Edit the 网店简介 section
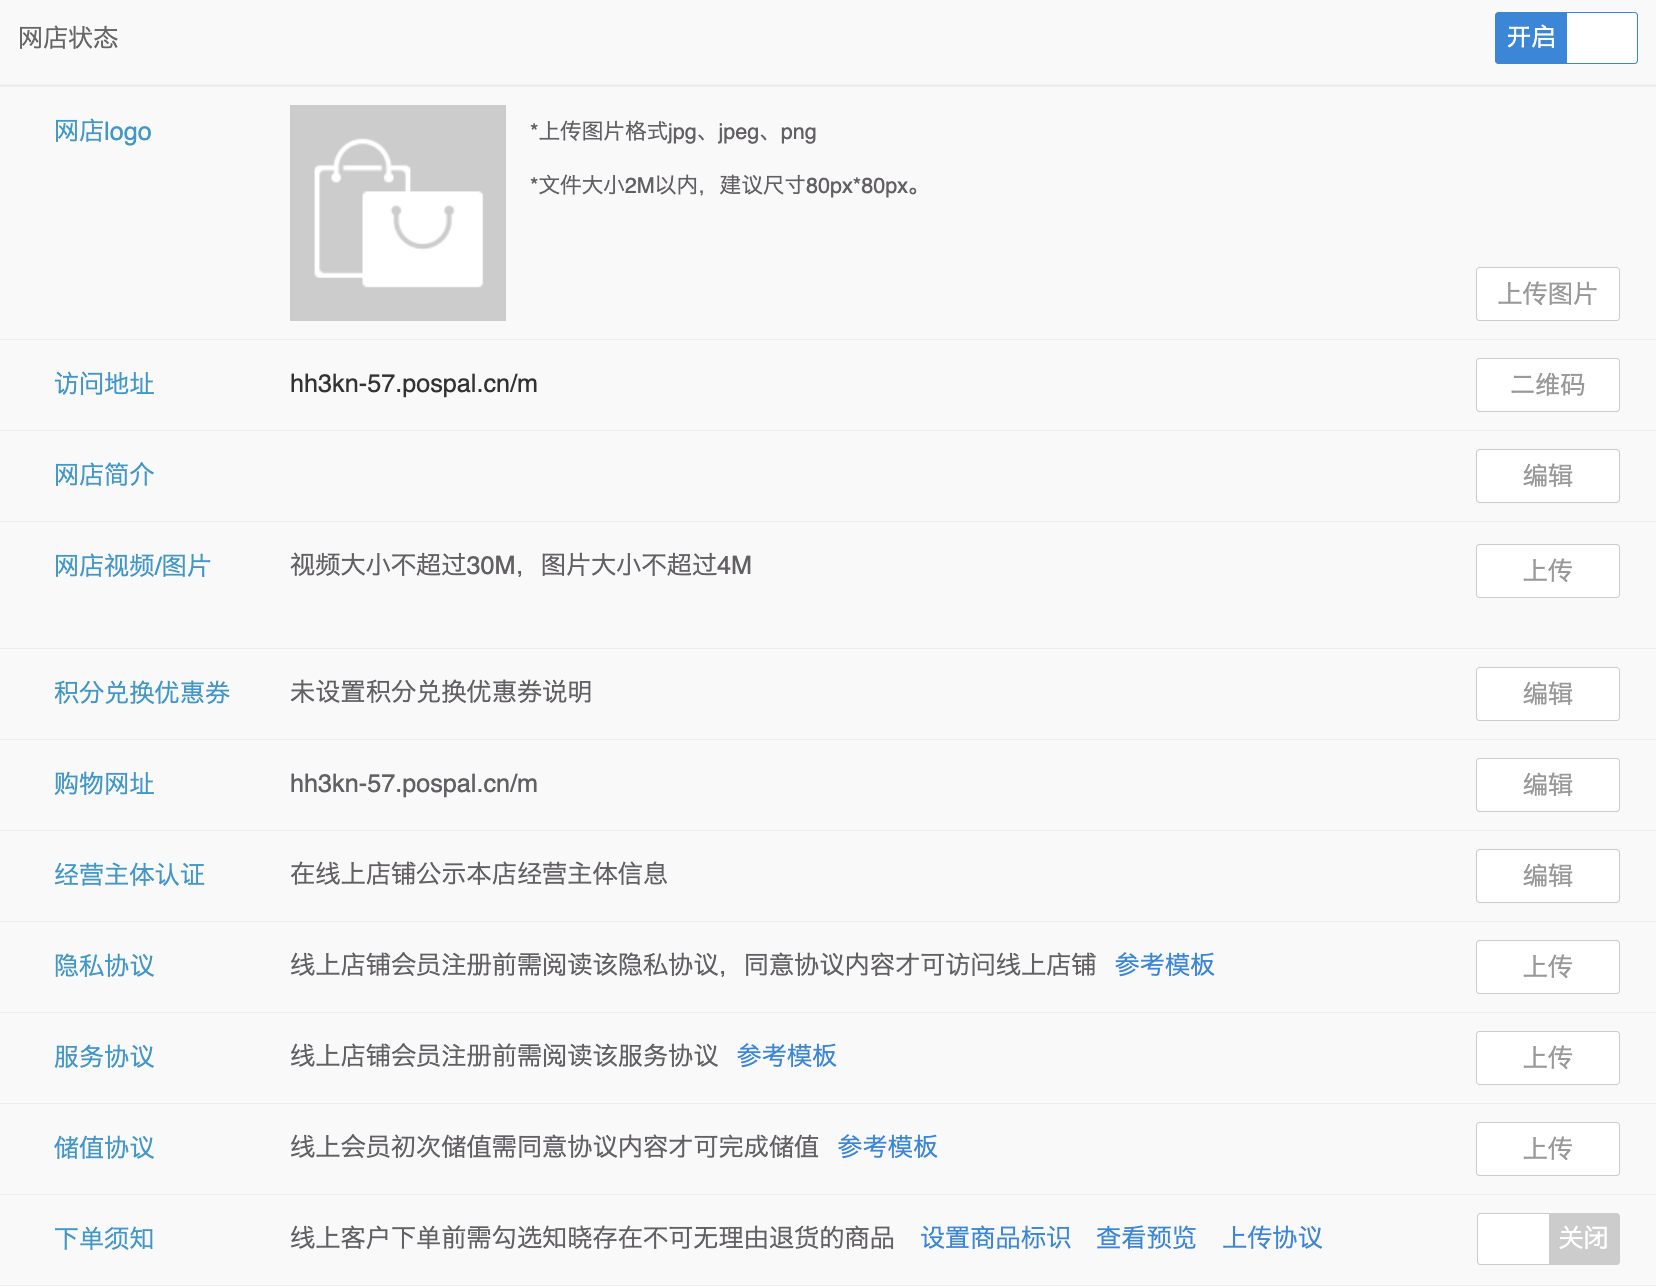The height and width of the screenshot is (1288, 1660). pyautogui.click(x=1547, y=476)
